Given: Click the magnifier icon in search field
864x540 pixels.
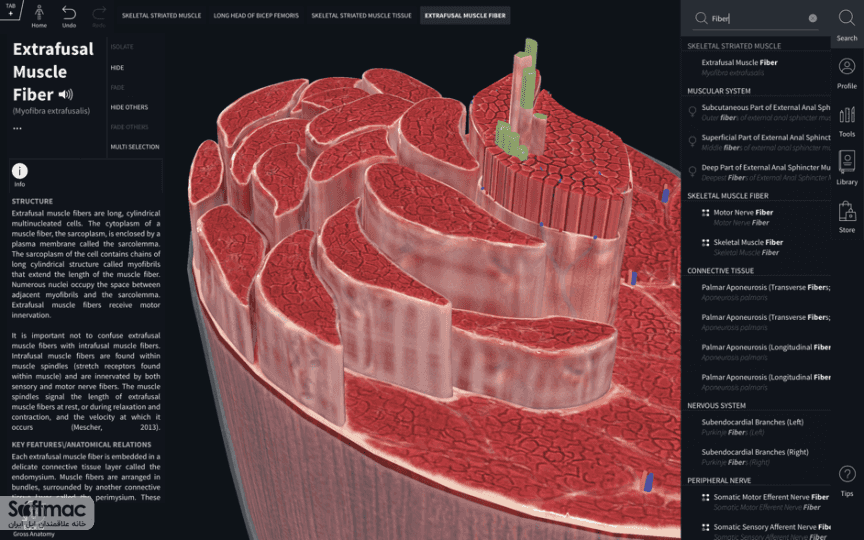Looking at the screenshot, I should [701, 18].
